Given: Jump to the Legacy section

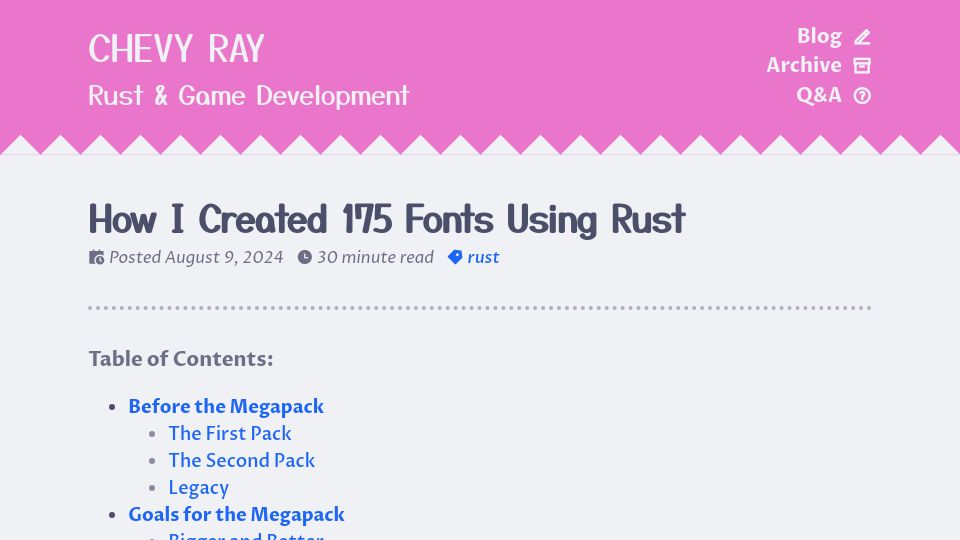Looking at the screenshot, I should point(198,488).
